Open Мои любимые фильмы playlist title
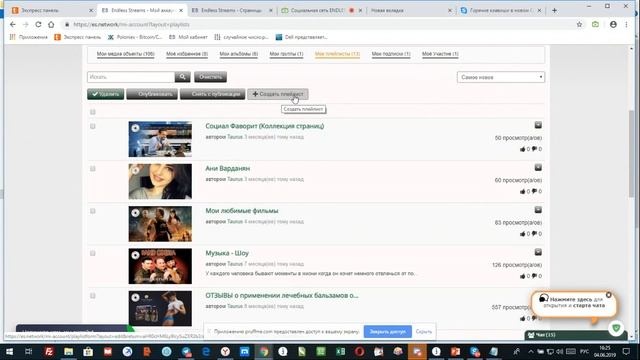The height and width of the screenshot is (360, 640). coord(242,211)
